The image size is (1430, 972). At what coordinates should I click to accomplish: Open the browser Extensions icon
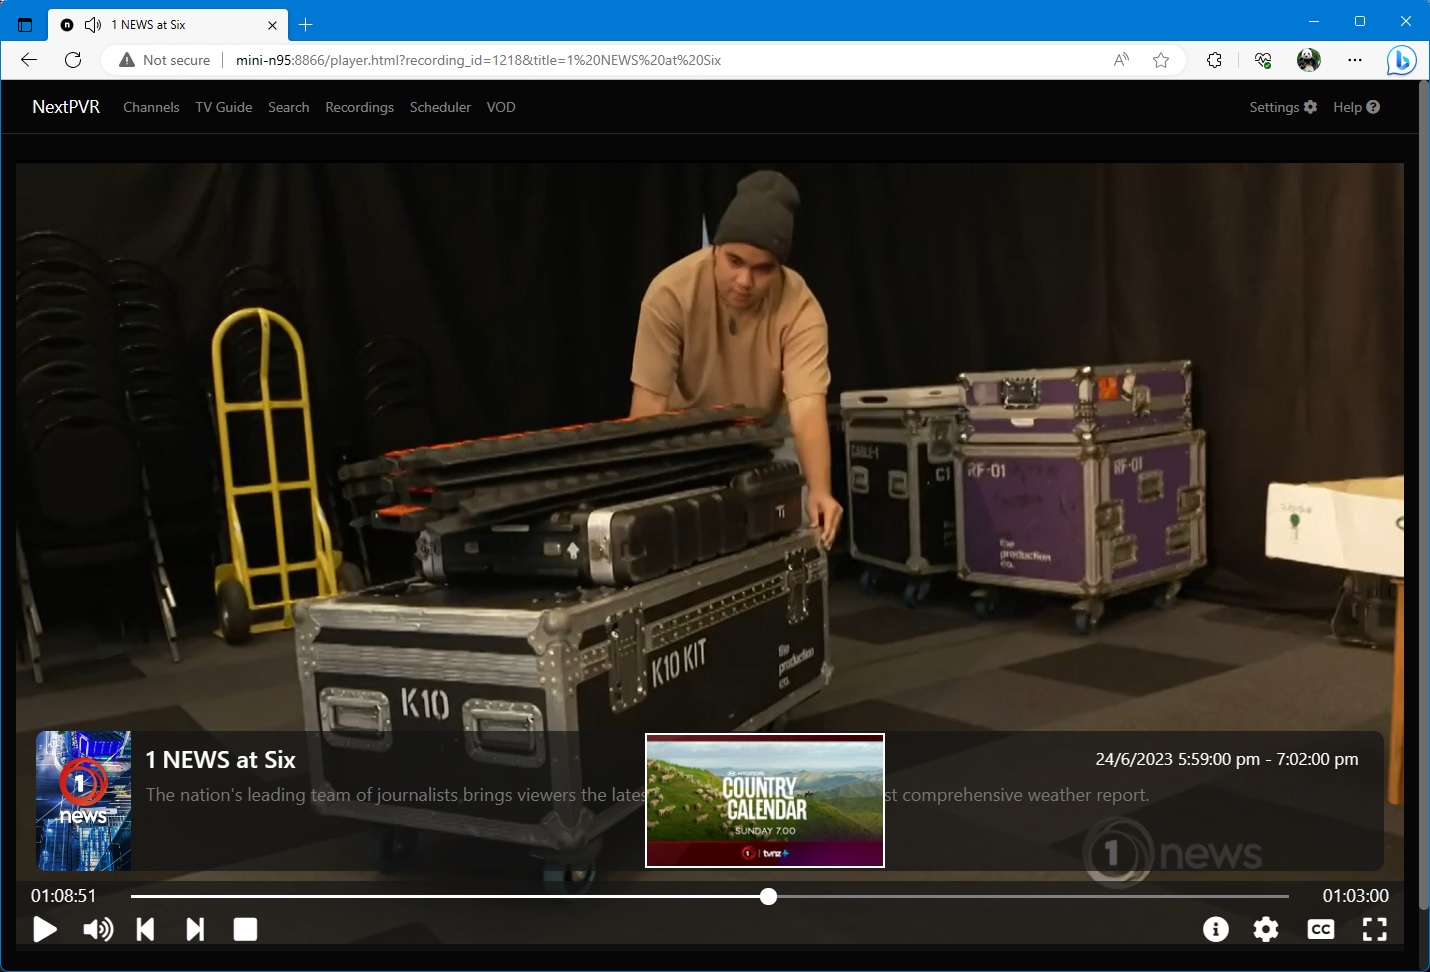tap(1214, 60)
